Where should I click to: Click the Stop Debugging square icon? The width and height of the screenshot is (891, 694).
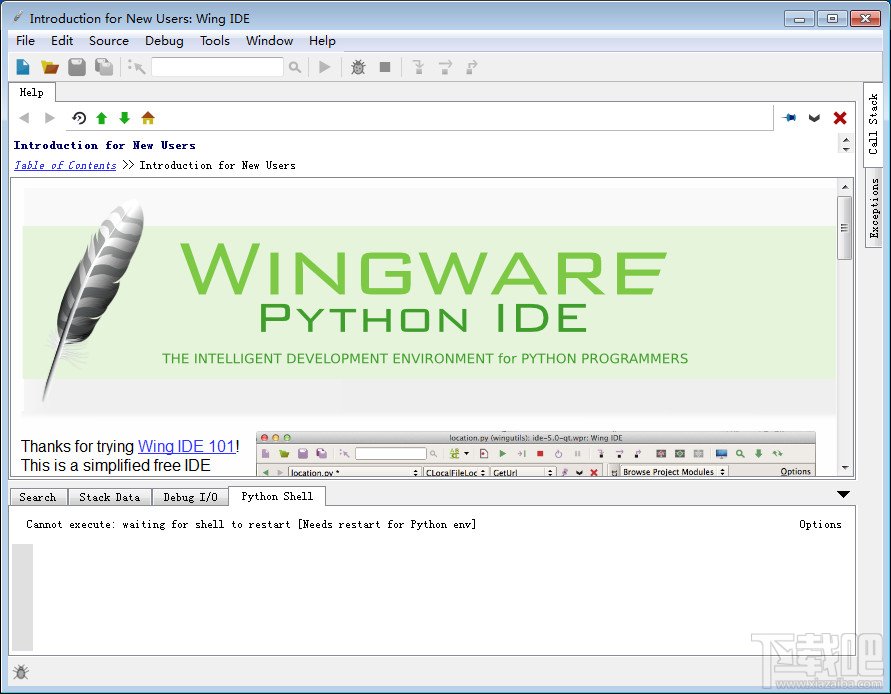[385, 67]
